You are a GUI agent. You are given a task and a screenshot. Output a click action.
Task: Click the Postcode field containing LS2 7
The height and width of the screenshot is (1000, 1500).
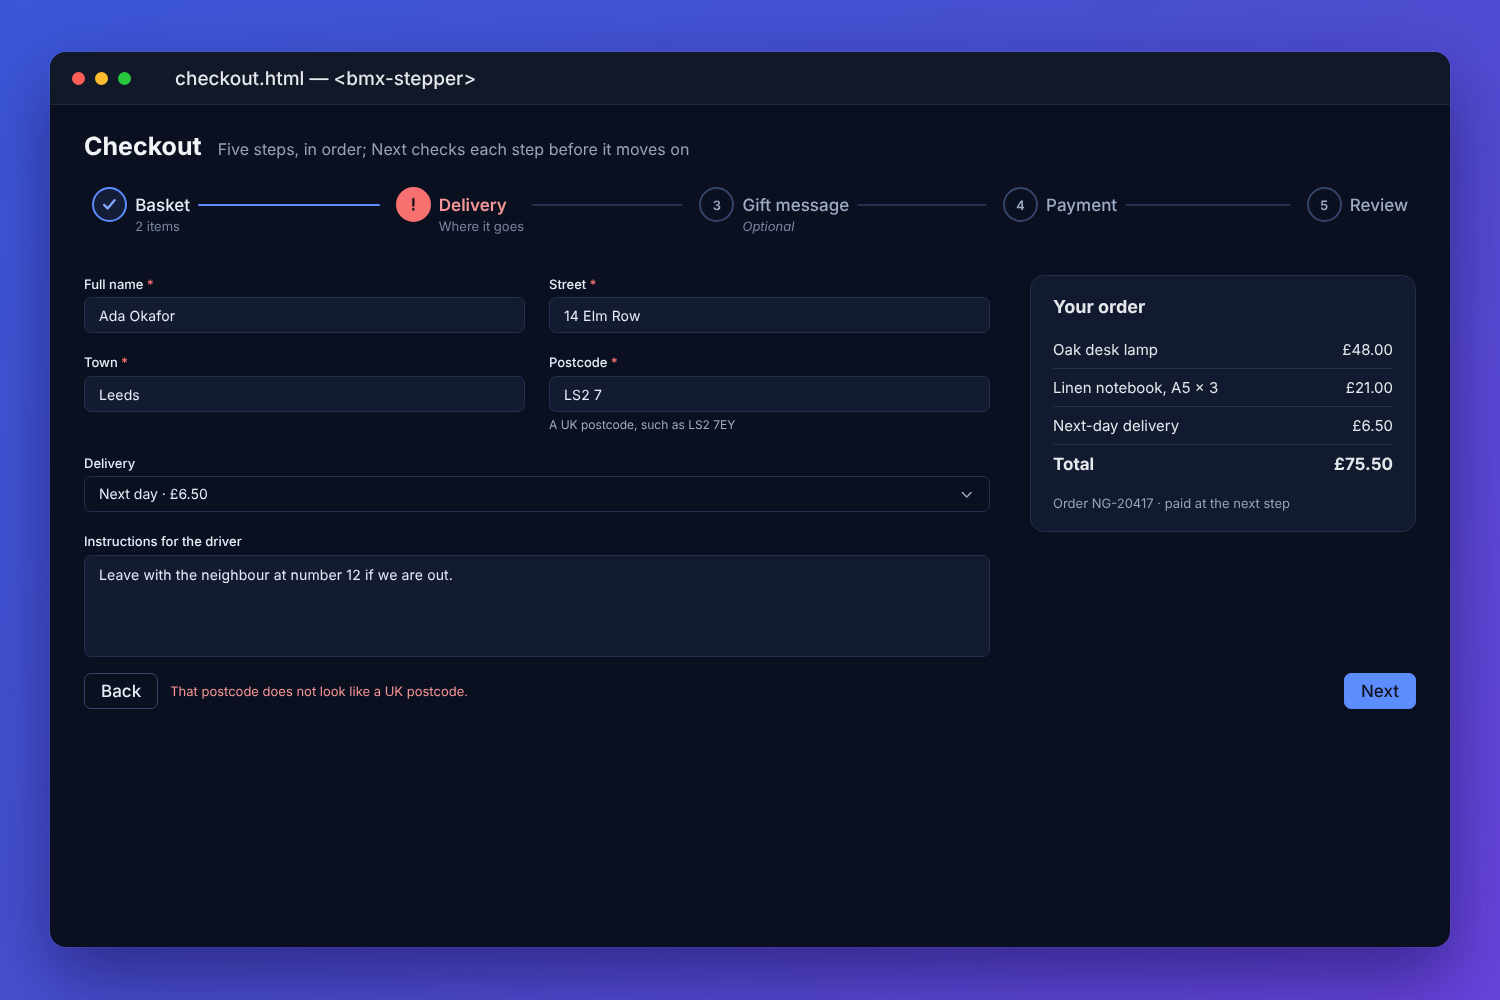769,394
